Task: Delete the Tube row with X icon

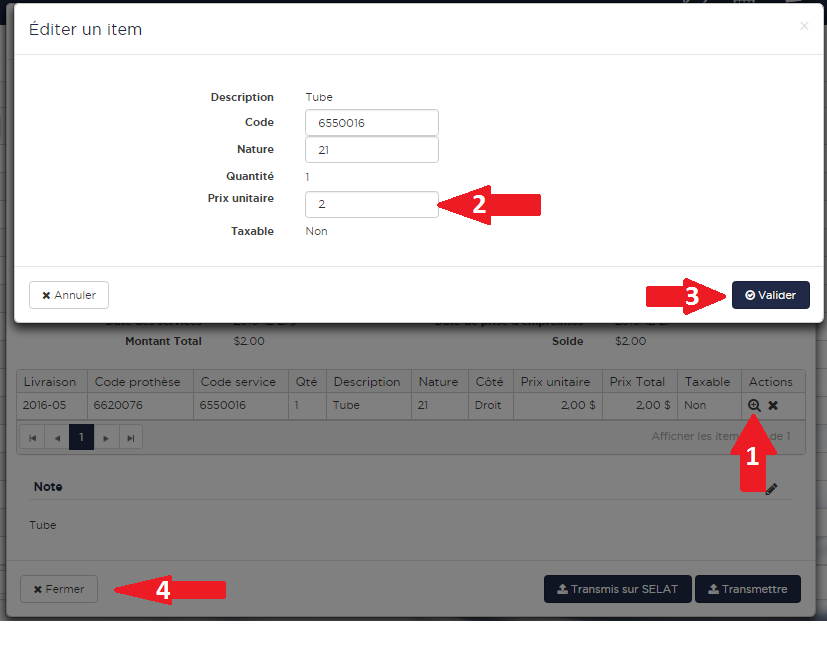Action: tap(773, 405)
